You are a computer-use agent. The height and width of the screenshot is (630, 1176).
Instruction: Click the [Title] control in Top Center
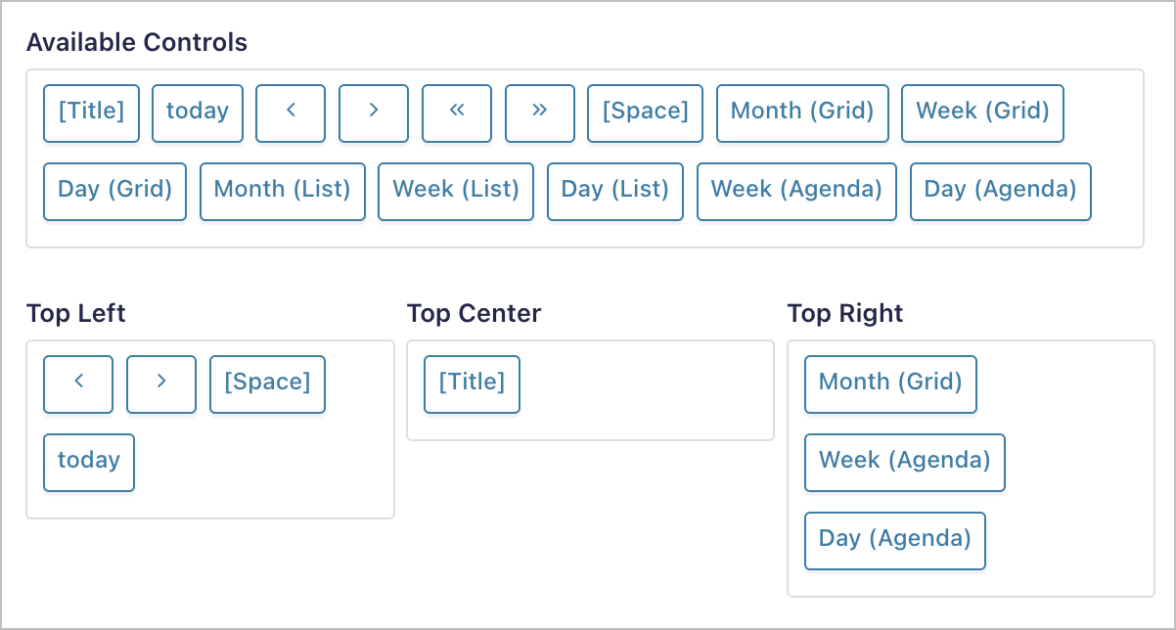(471, 384)
